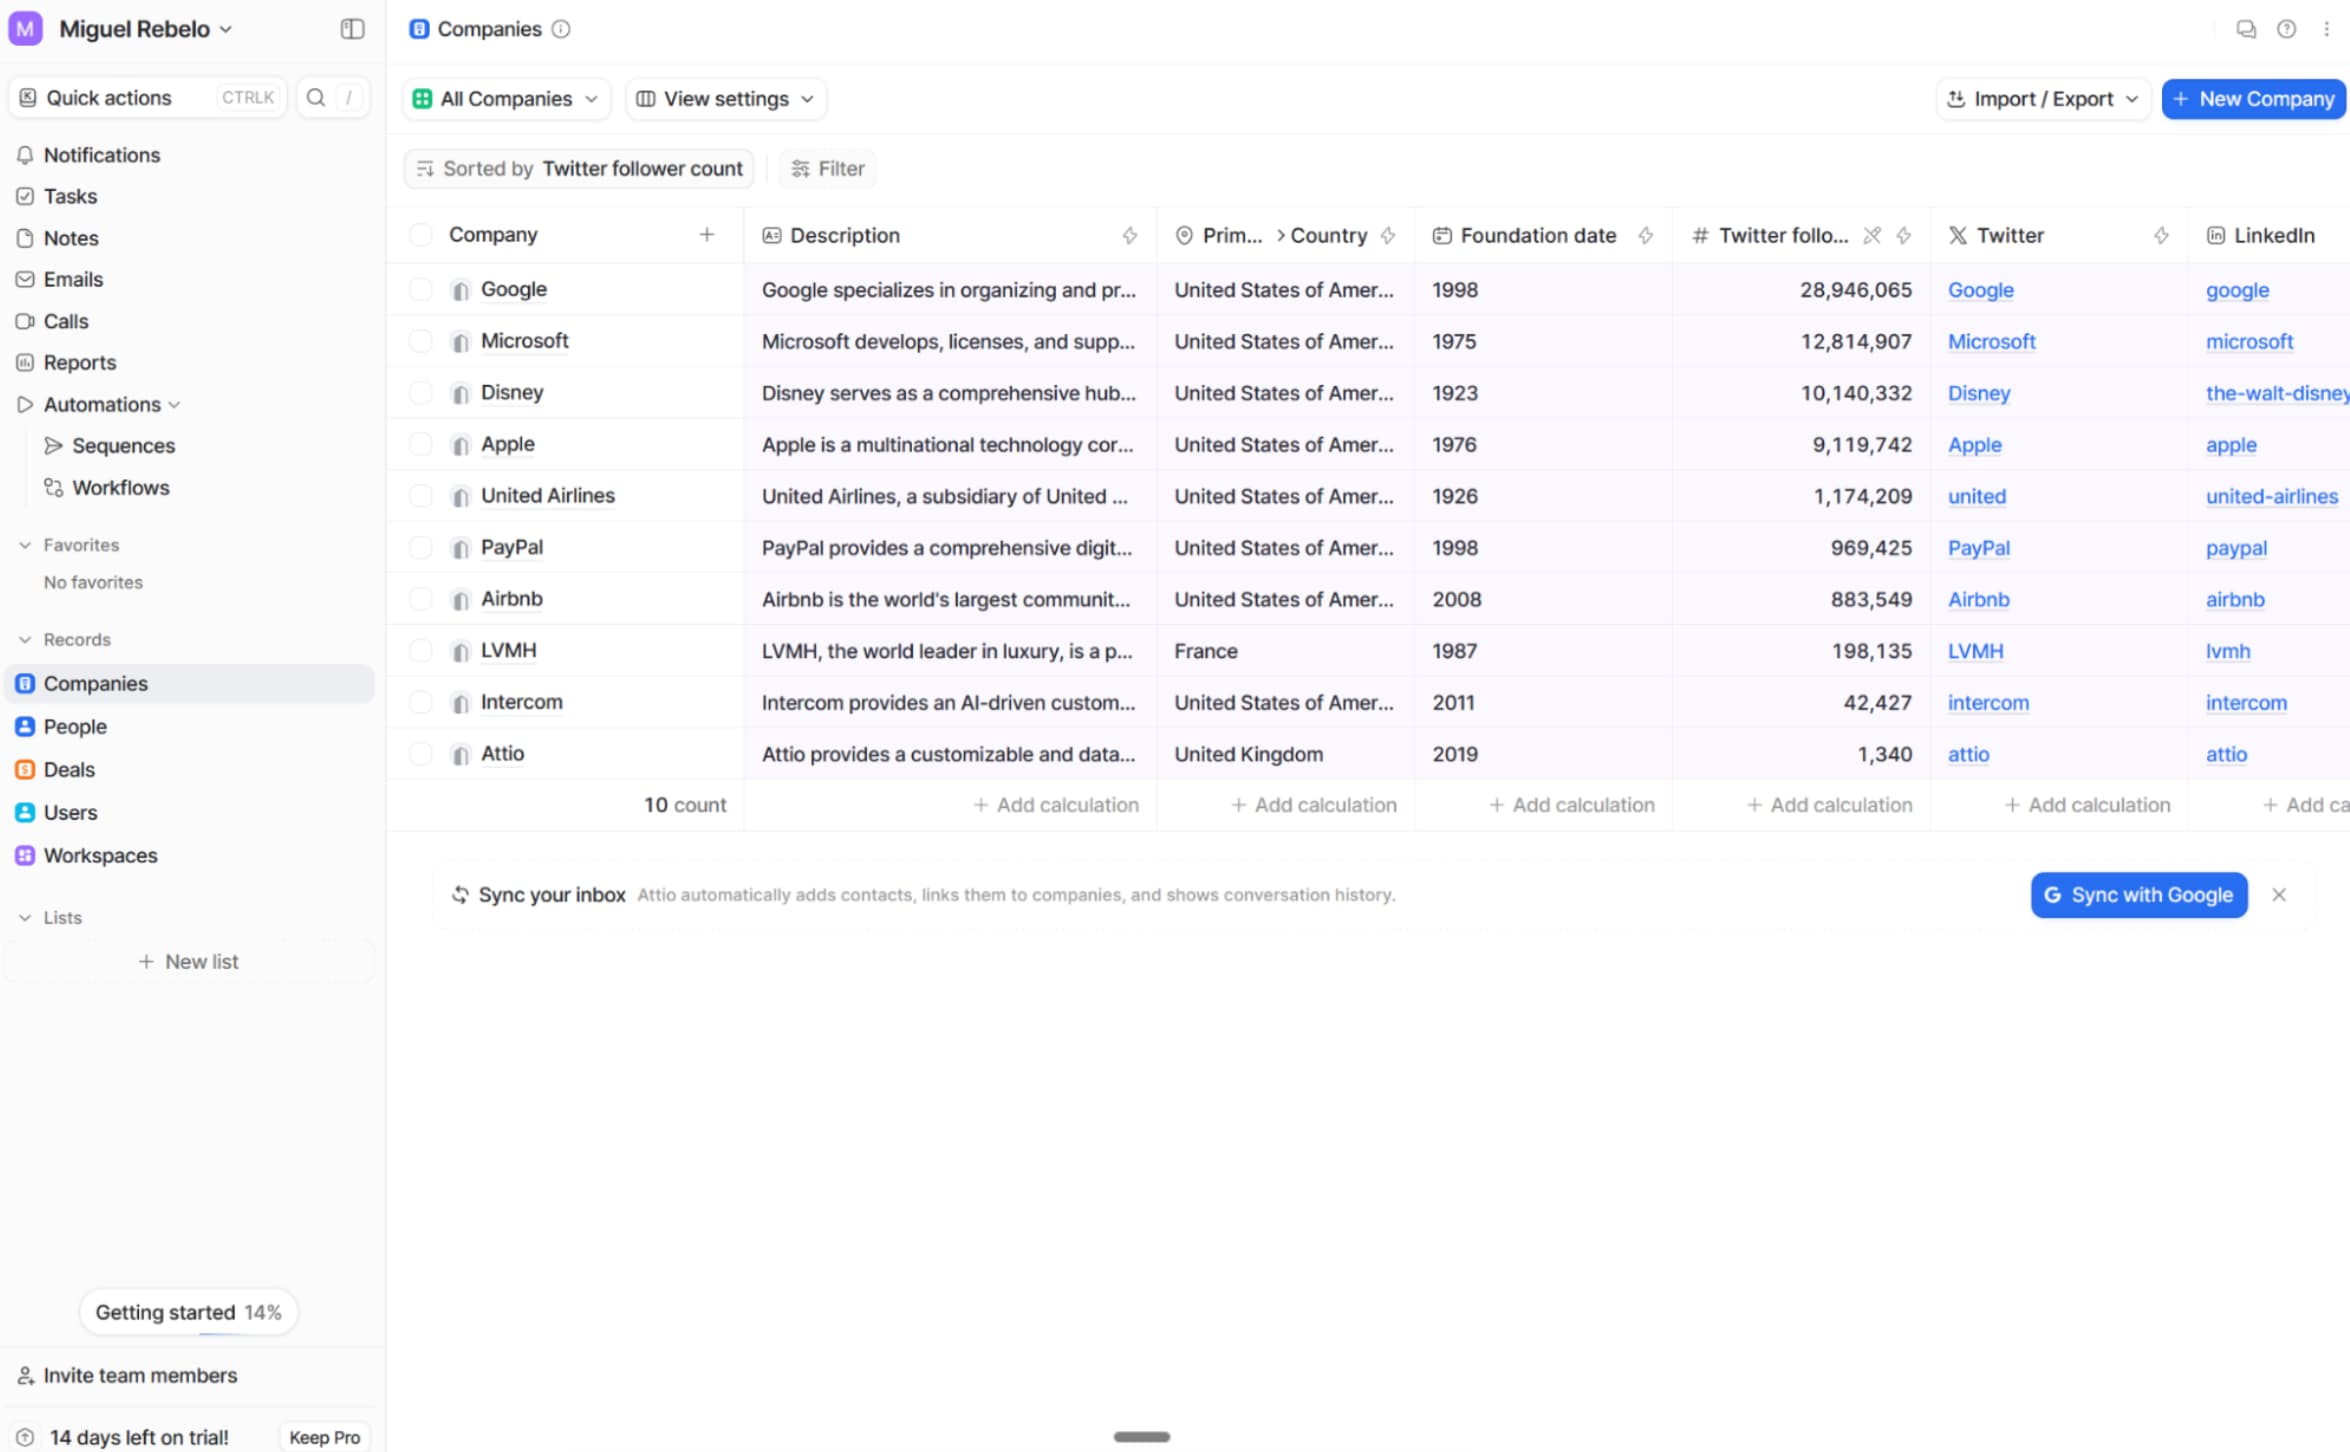This screenshot has width=2350, height=1452.
Task: Open the Import / Export dropdown
Action: coord(2043,99)
